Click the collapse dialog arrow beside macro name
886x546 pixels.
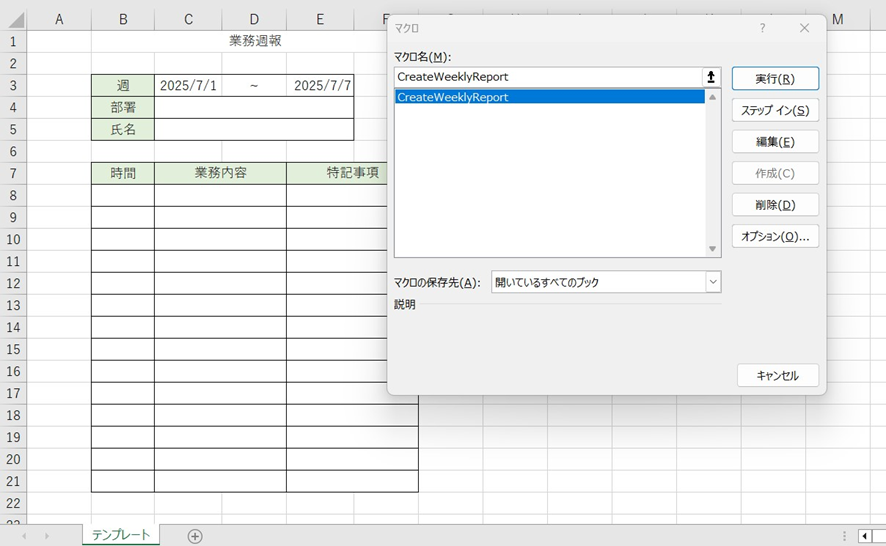(x=711, y=77)
